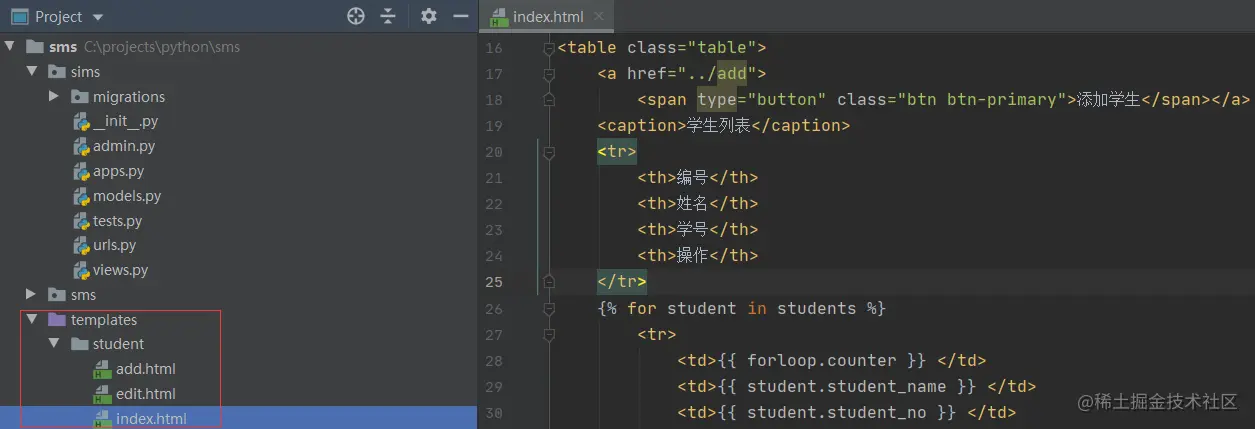1255x429 pixels.
Task: Select edit.html in student folder
Action: click(146, 394)
